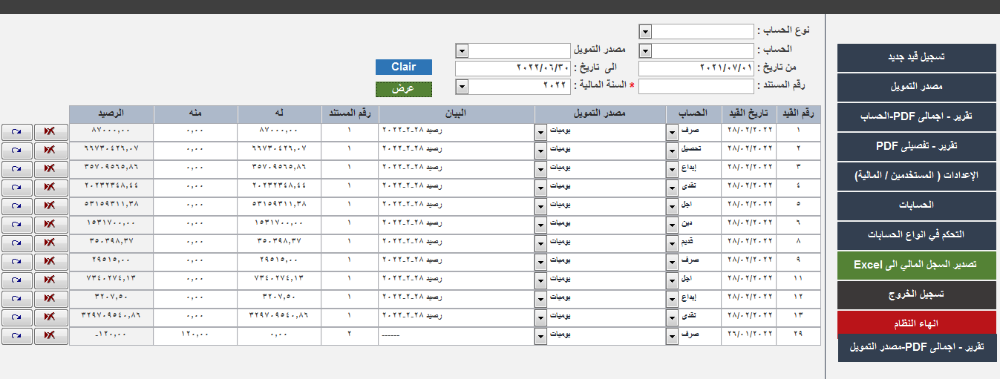Screen dimensions: 1000x379
Task: Open الحساب dropdown in entry 29 row
Action: coord(672,336)
